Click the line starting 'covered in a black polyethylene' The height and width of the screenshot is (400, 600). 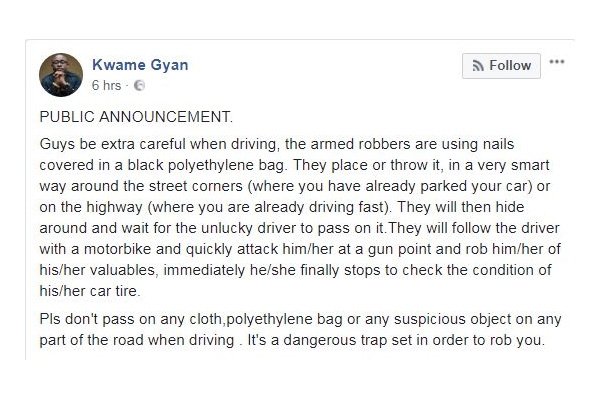(294, 165)
